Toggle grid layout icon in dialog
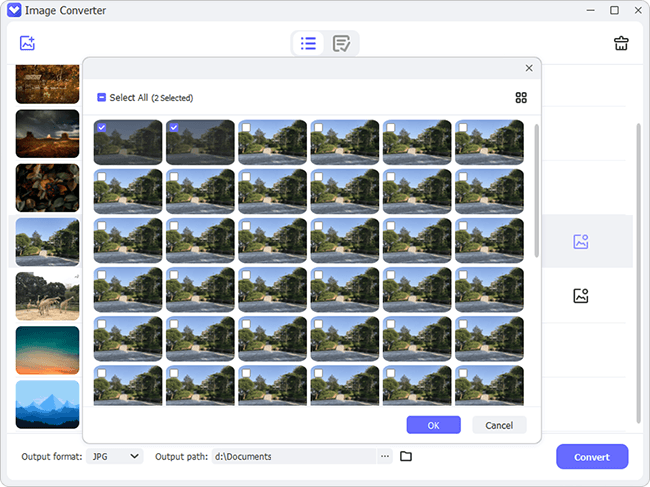Screen dimensions: 650x487 pos(521,98)
